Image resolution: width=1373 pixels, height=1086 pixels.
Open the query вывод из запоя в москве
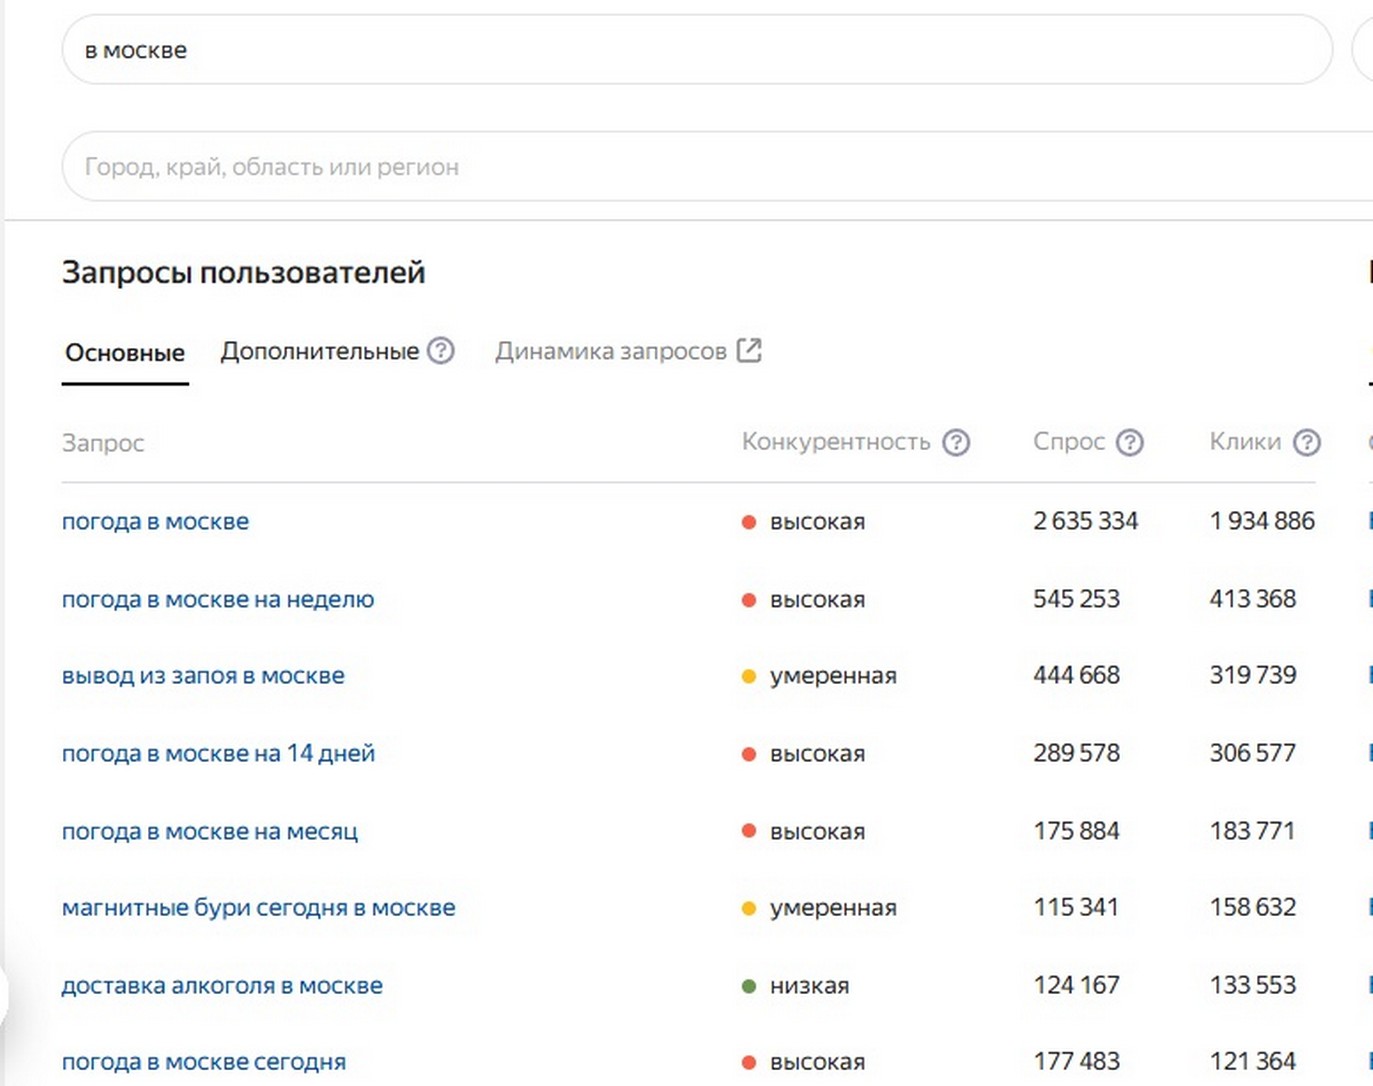click(203, 675)
